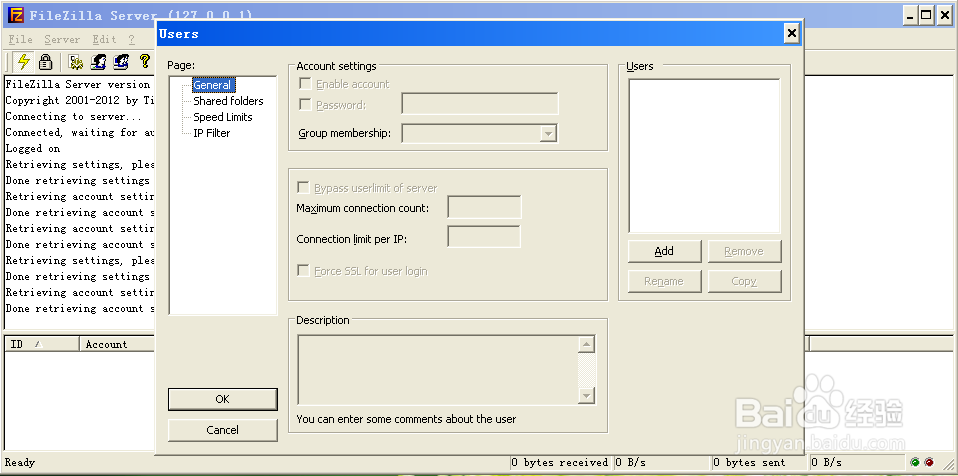Sort by the ID column header
Viewport: 958px width, 476px height.
point(42,344)
